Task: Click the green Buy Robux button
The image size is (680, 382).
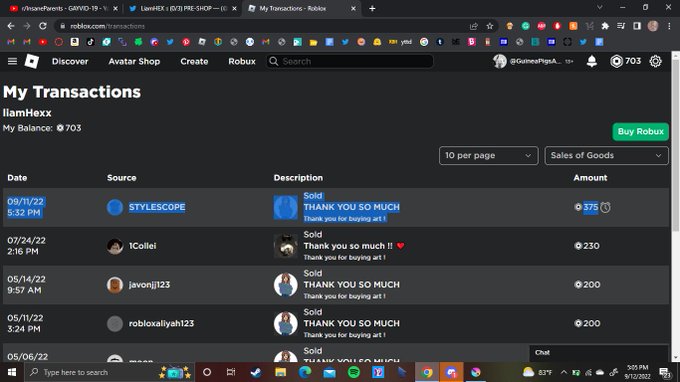Action: pyautogui.click(x=640, y=131)
